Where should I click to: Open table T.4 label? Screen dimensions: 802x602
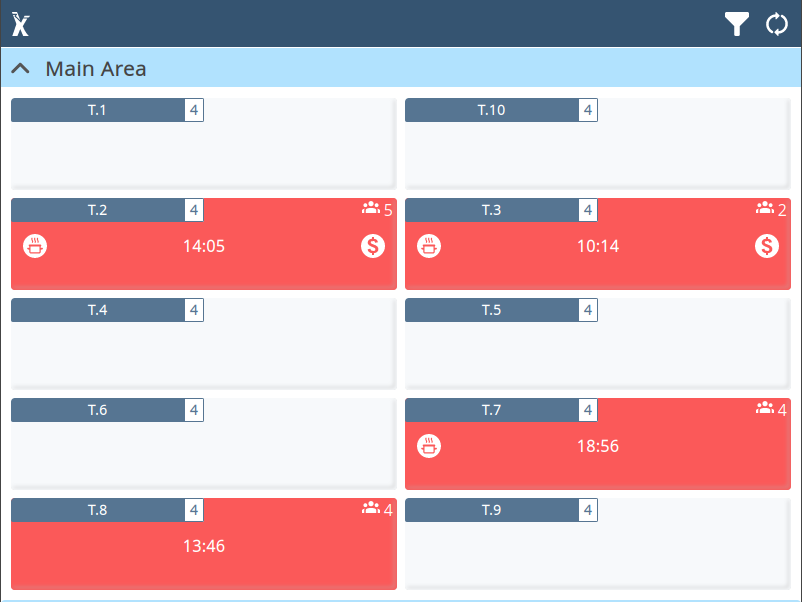click(x=97, y=310)
